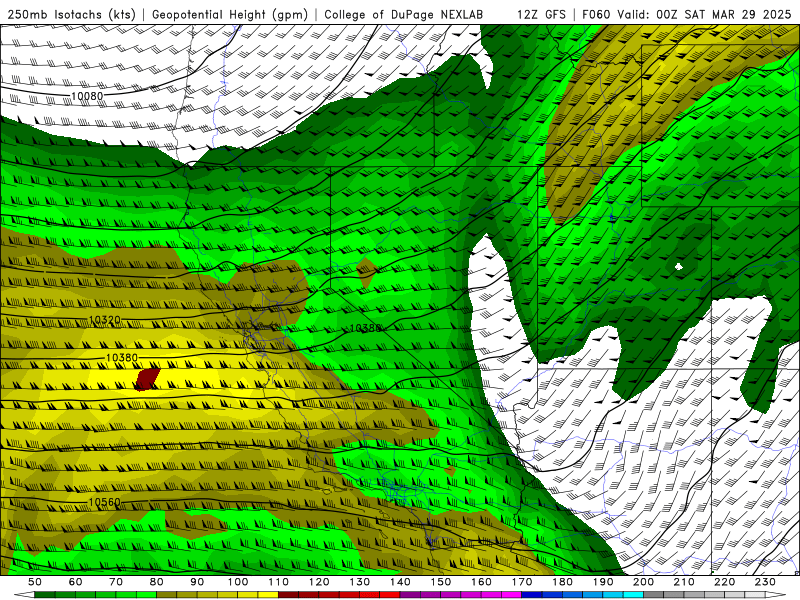Click the 10080 height contour label

87,96
